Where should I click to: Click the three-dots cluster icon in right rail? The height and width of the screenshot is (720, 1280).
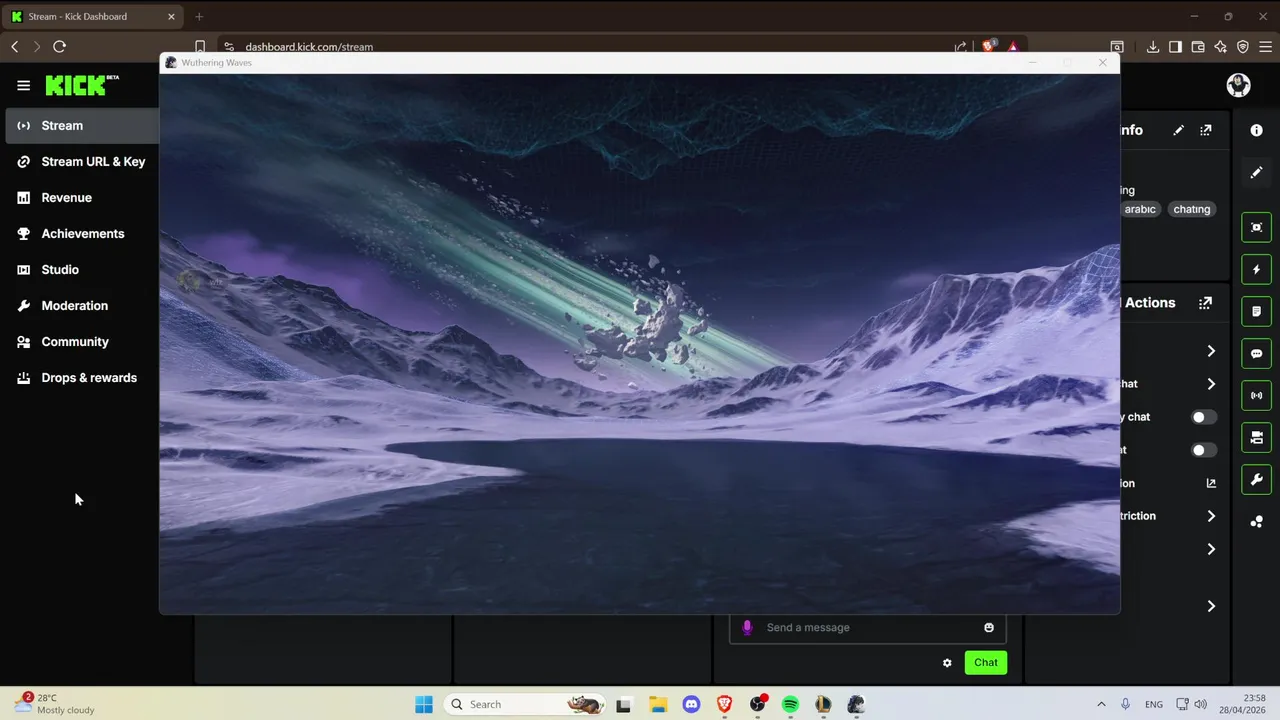(x=1257, y=522)
